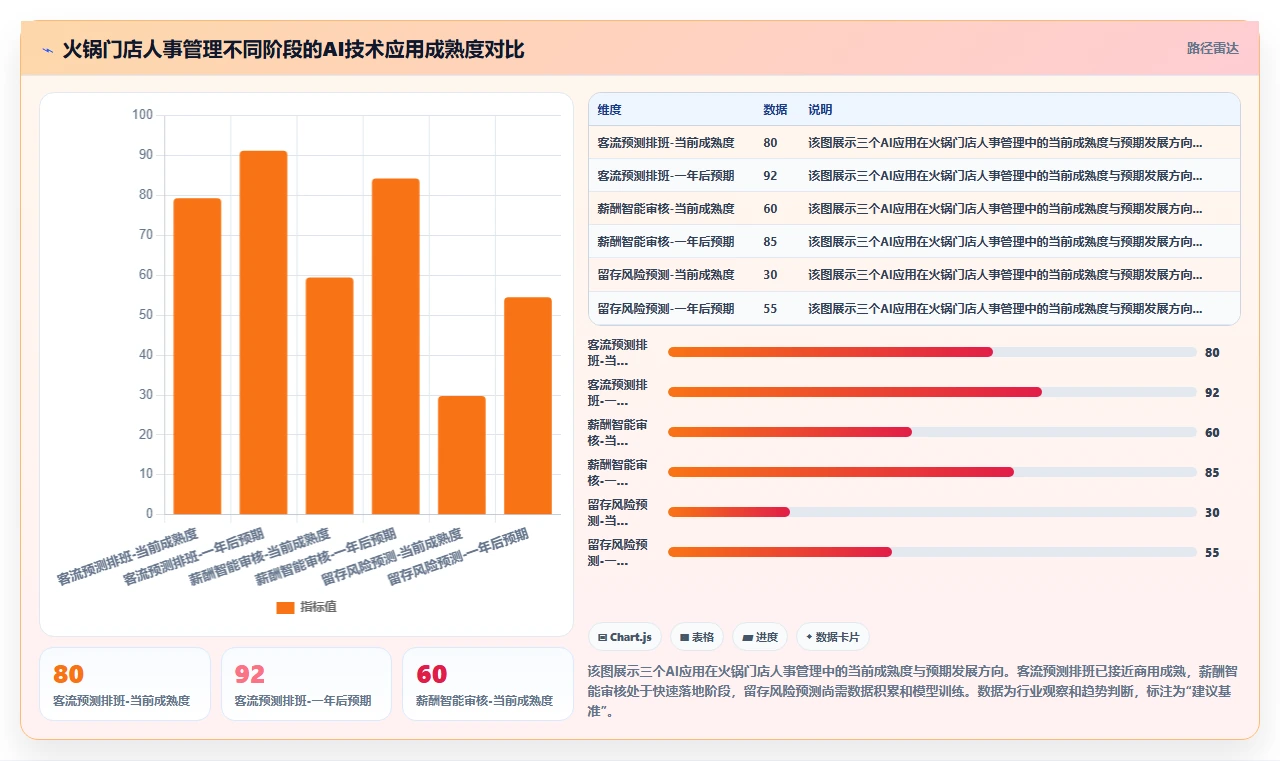Screen dimensions: 1280x761
Task: Click the wave icon beside the title
Action: (x=47, y=49)
